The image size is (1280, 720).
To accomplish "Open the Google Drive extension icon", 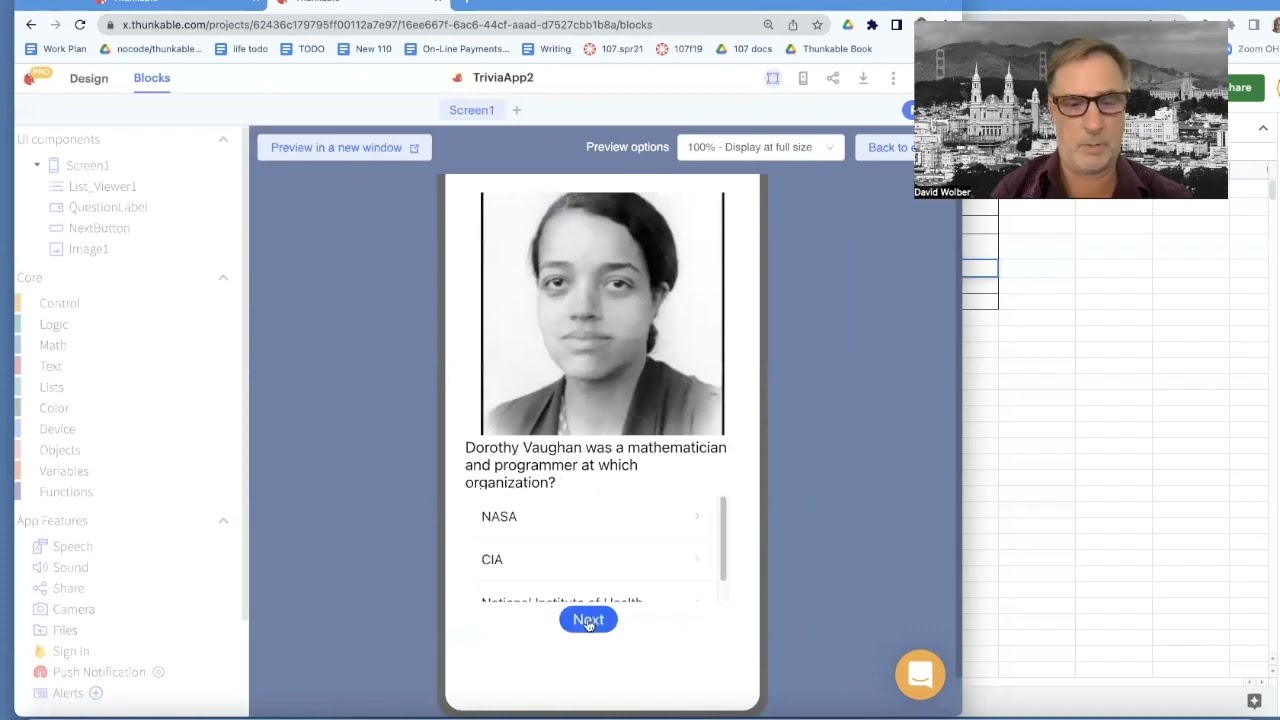I will [x=848, y=25].
